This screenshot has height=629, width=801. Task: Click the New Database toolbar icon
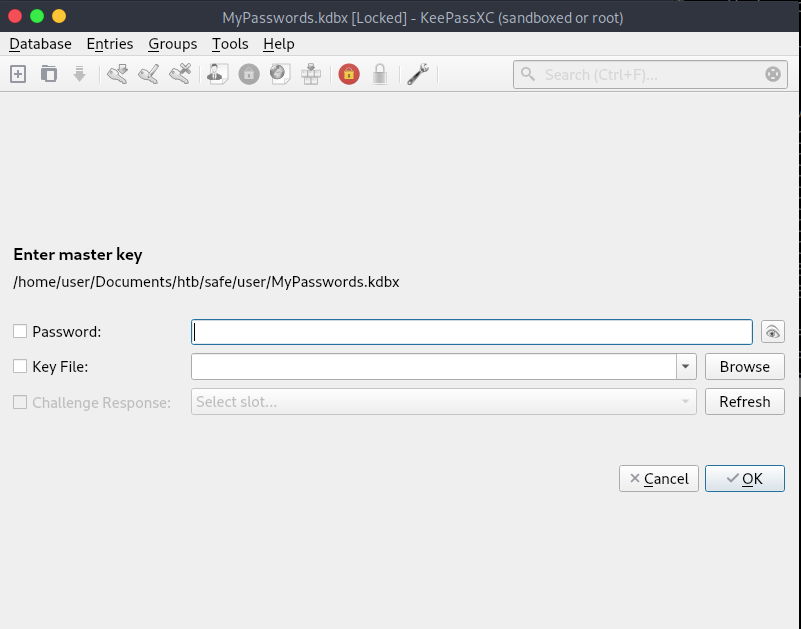tap(17, 74)
